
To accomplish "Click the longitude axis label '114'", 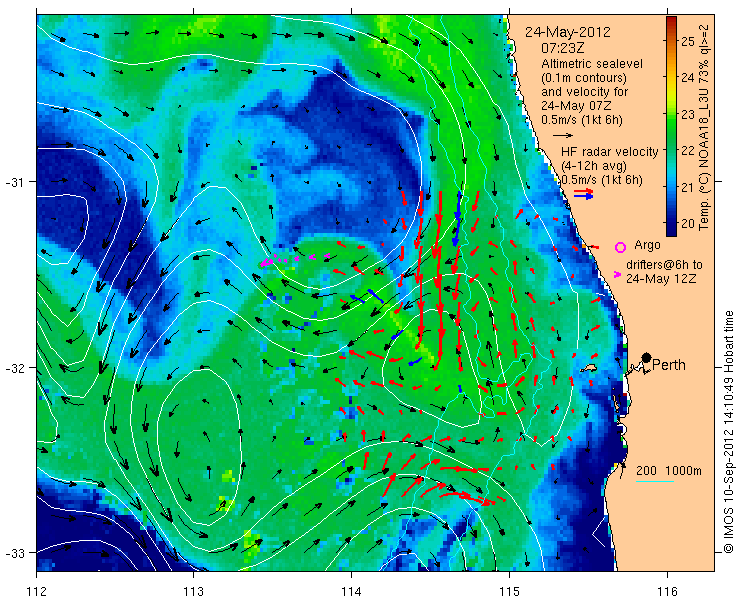I will coord(351,591).
